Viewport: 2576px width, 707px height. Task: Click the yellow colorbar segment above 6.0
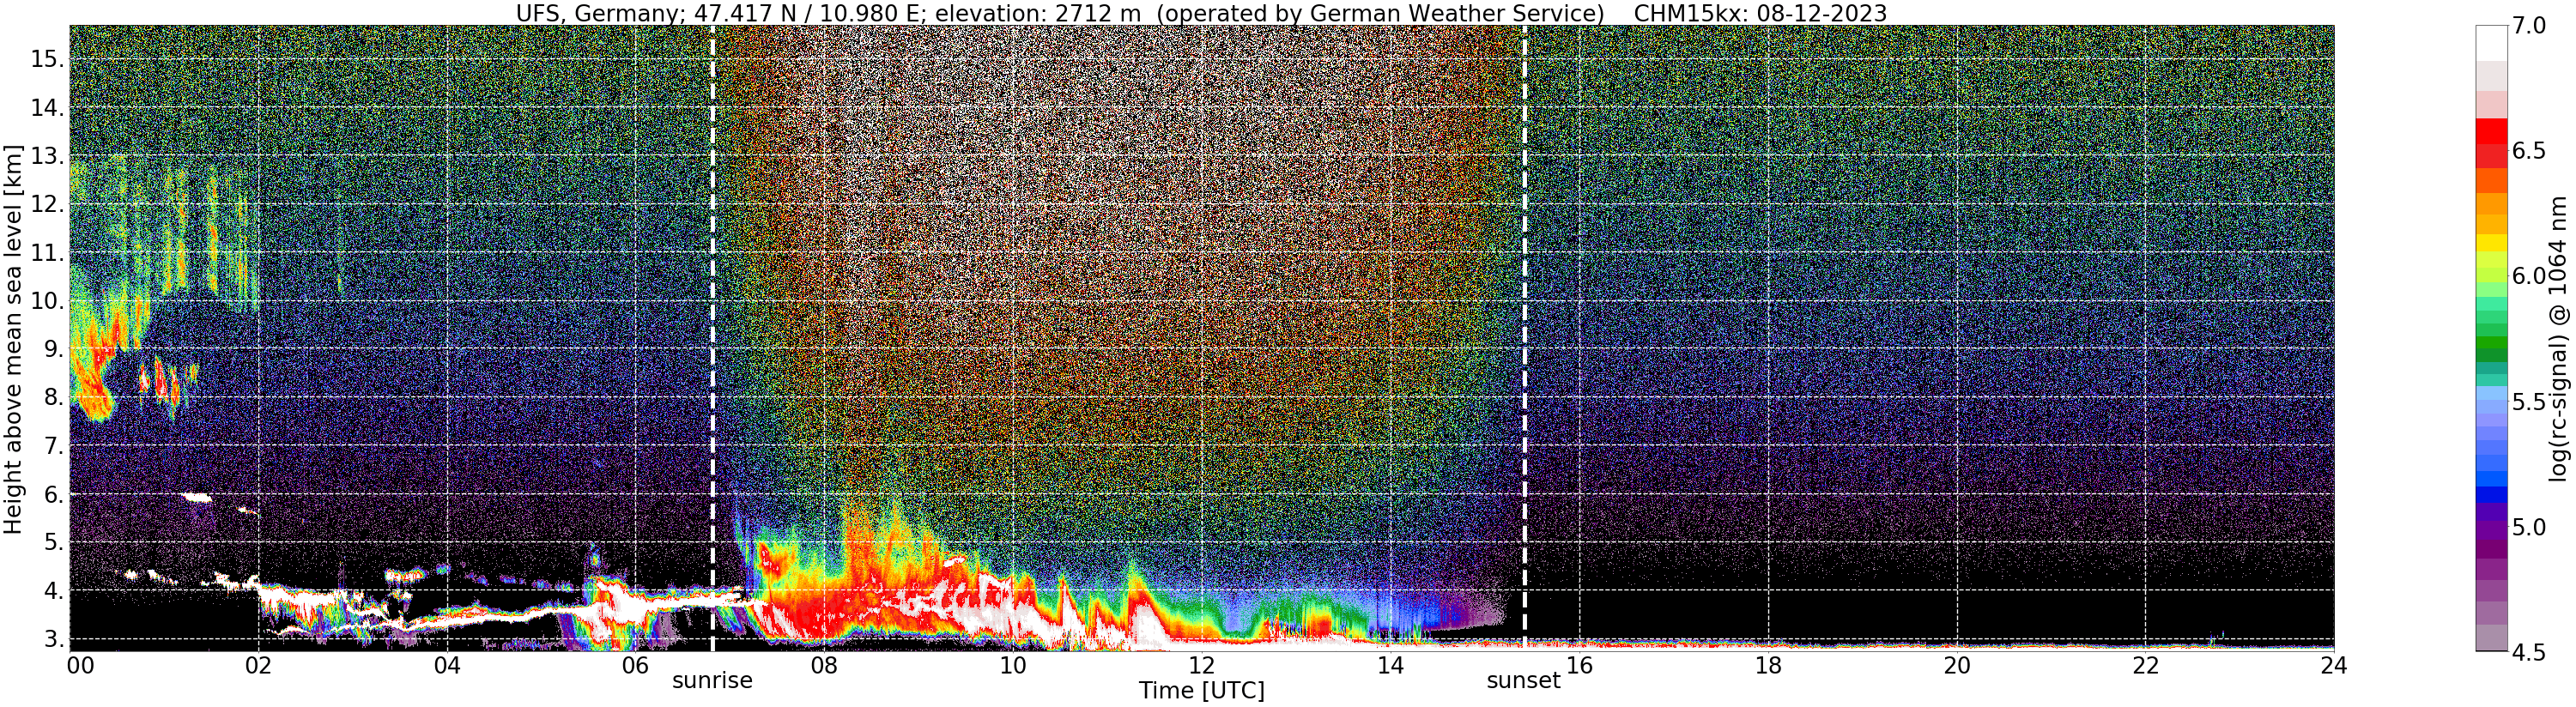pos(2491,242)
